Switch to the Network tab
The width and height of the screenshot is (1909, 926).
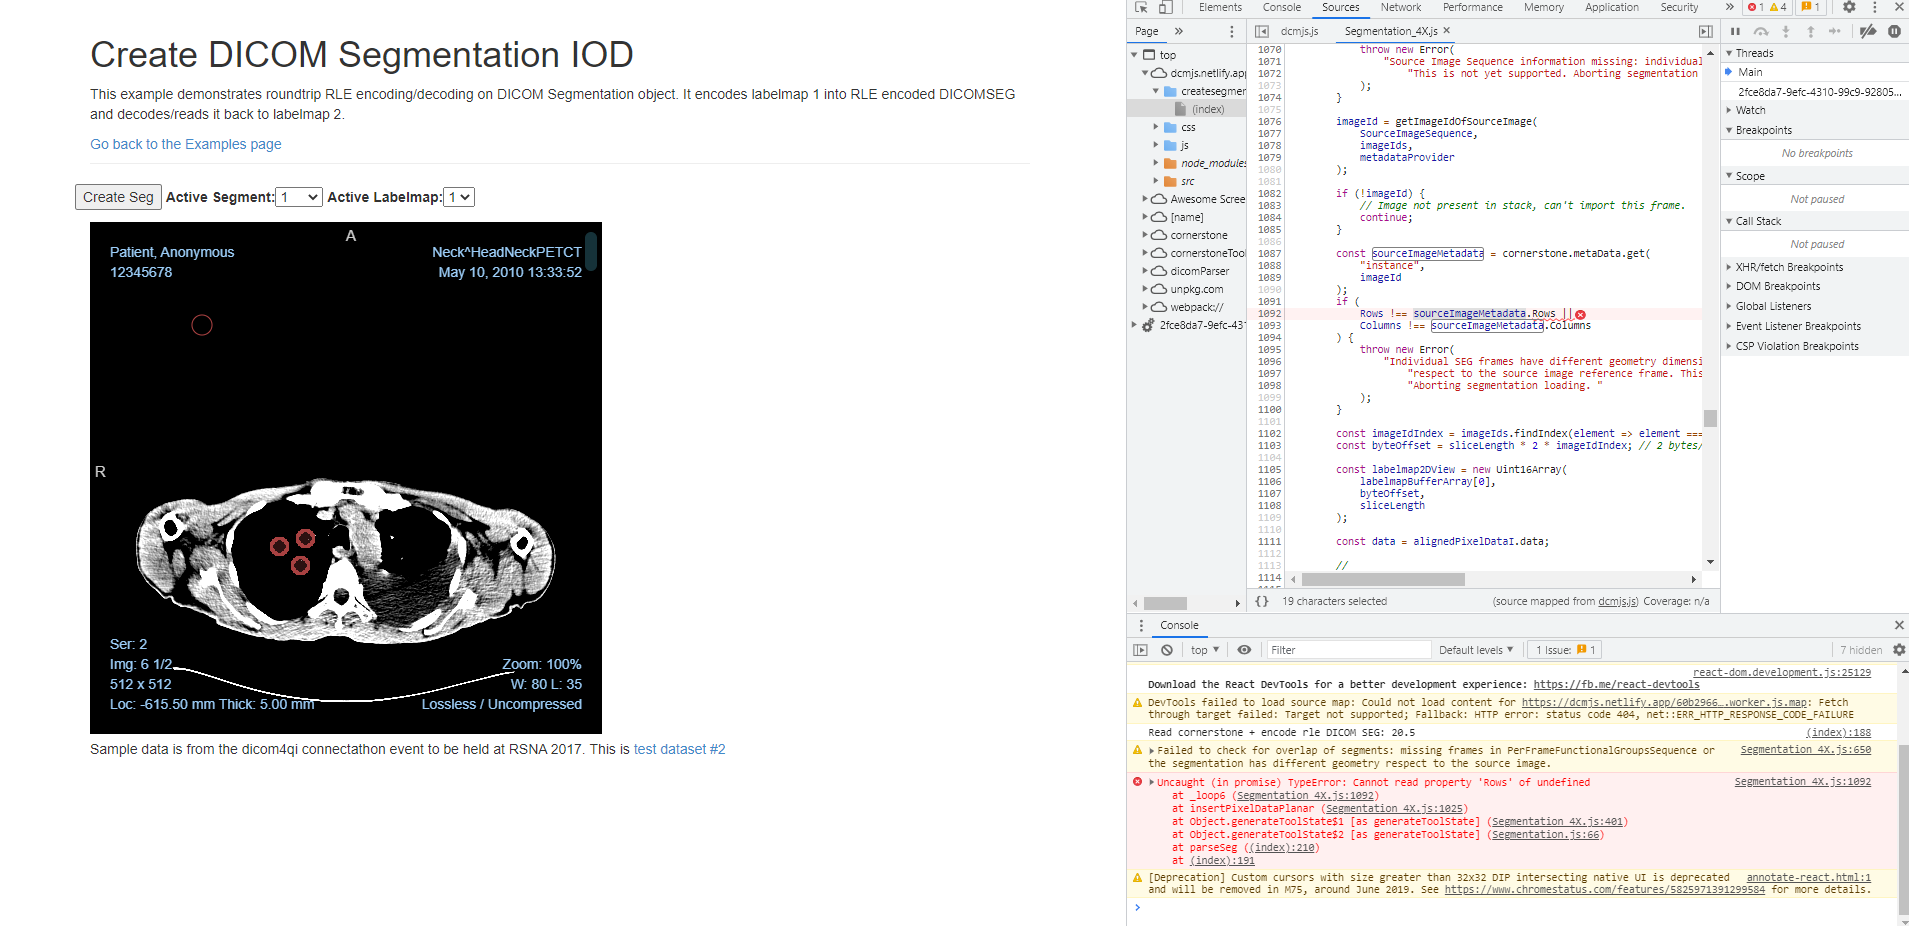coord(1401,7)
